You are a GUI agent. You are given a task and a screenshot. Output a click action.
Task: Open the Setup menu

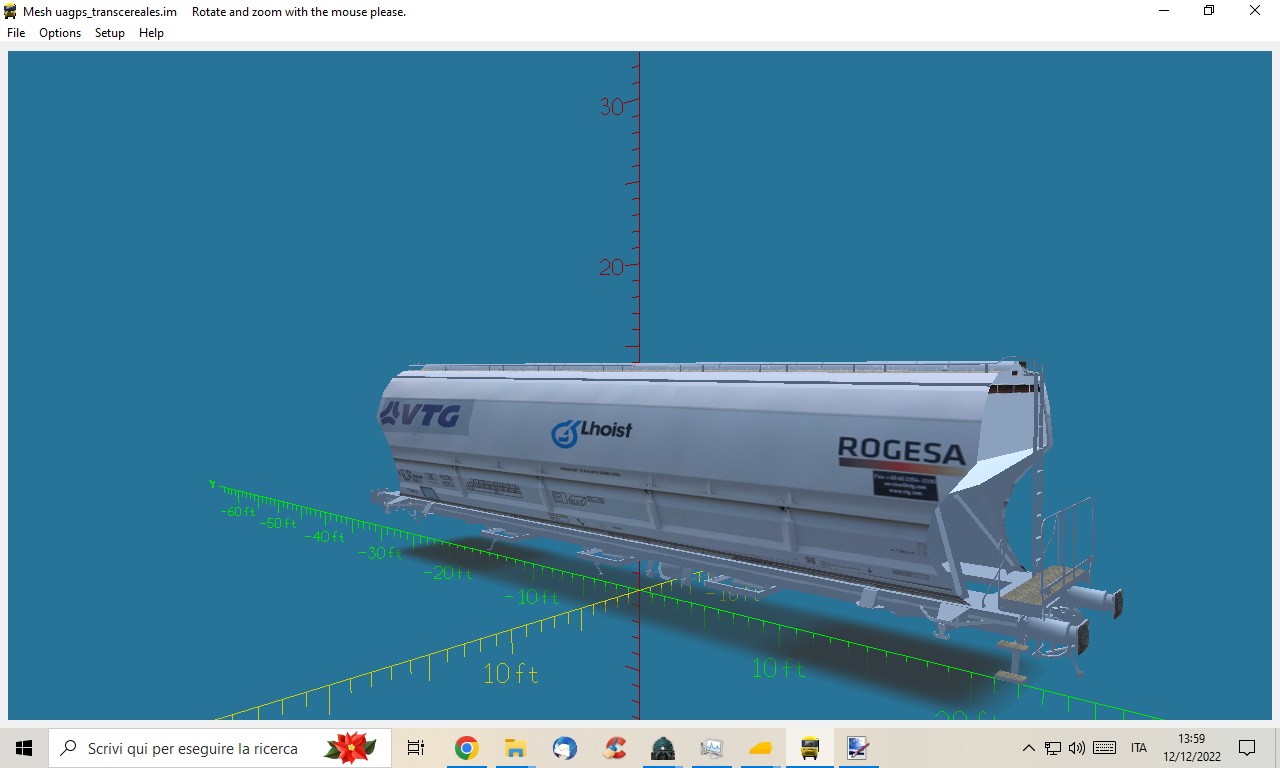pos(110,33)
